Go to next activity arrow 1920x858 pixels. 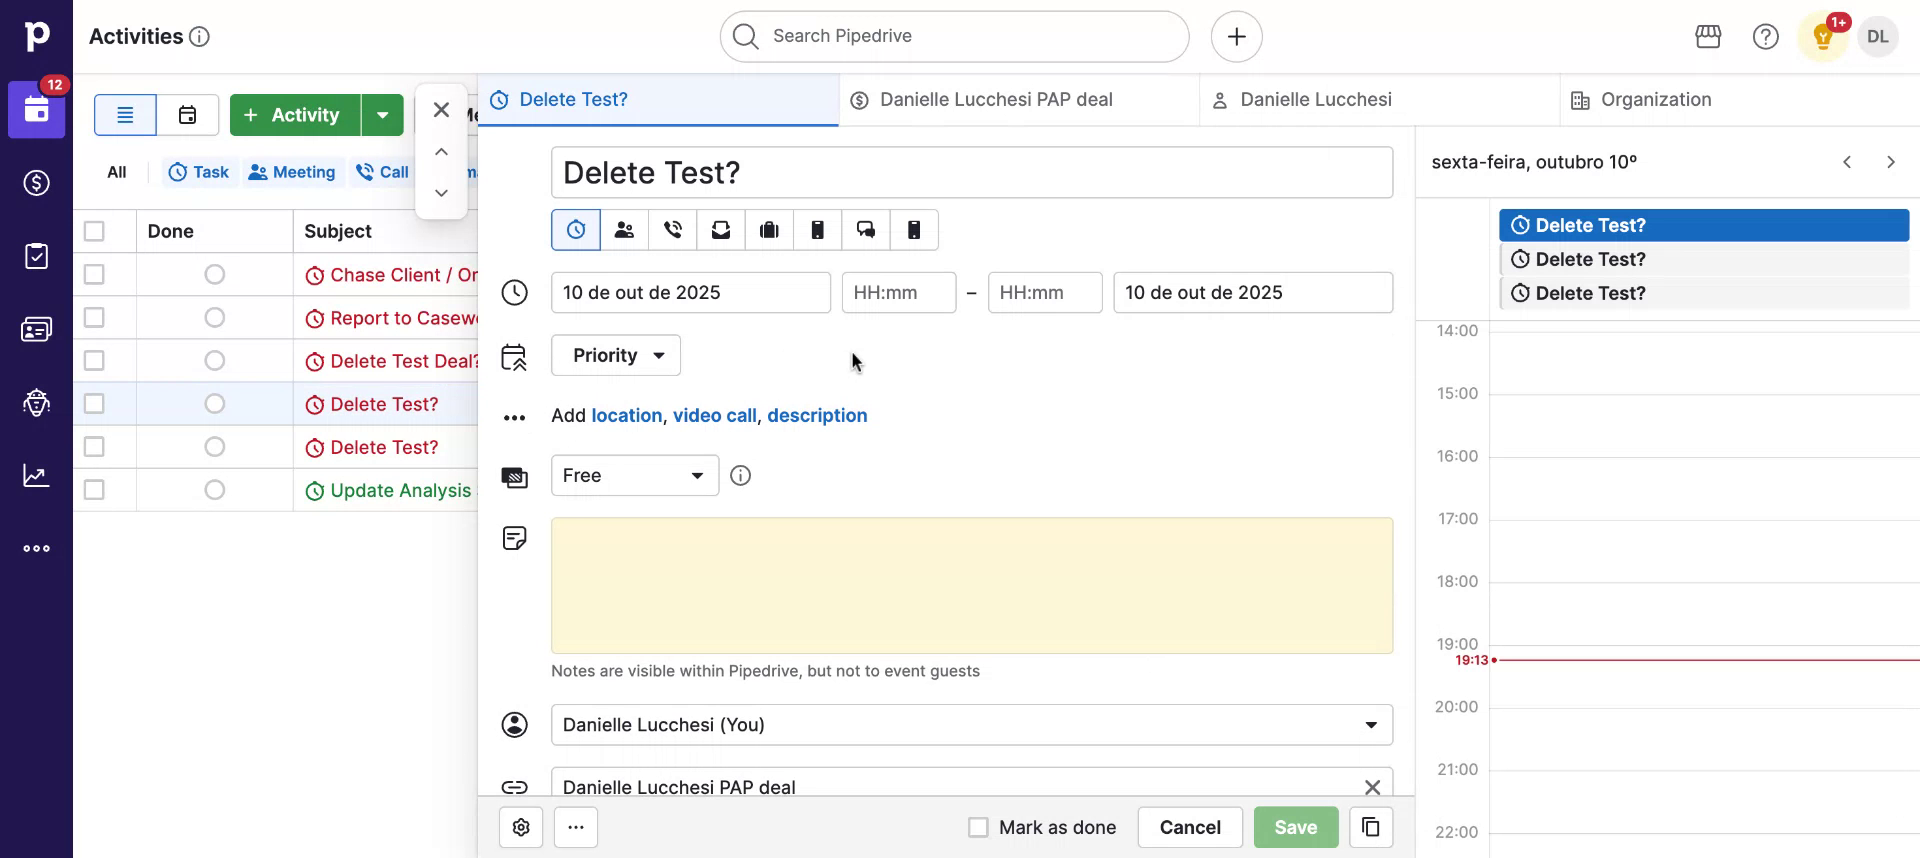click(x=441, y=193)
